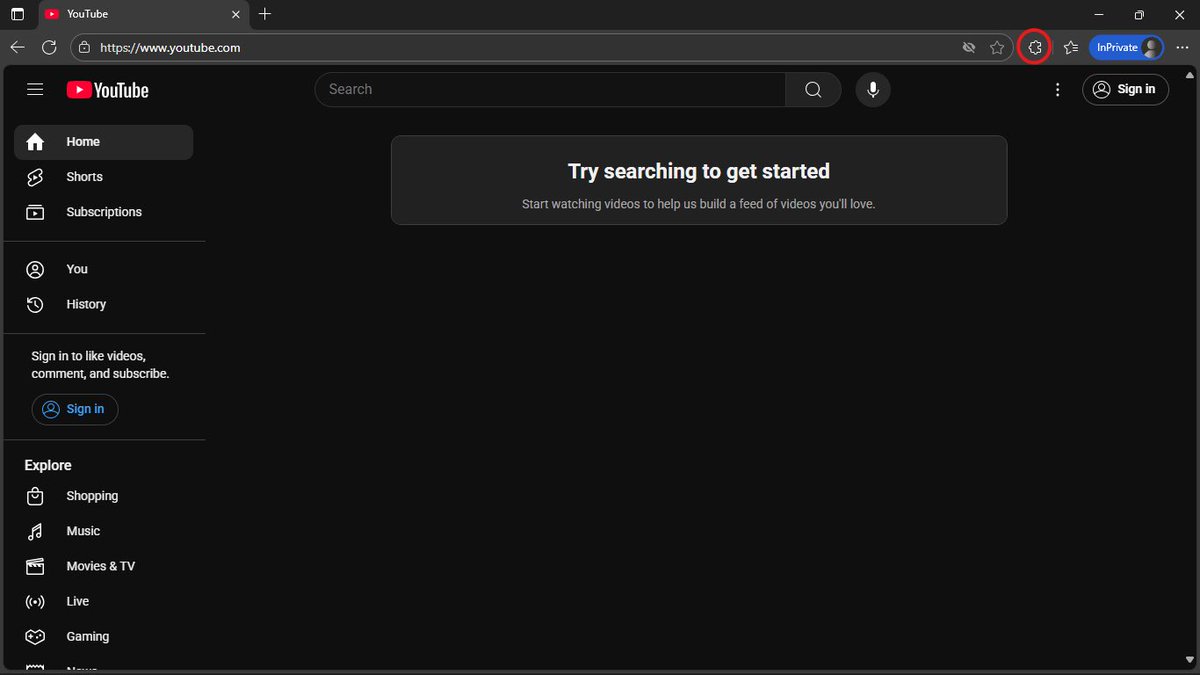Open Shopping under Explore

click(104, 496)
